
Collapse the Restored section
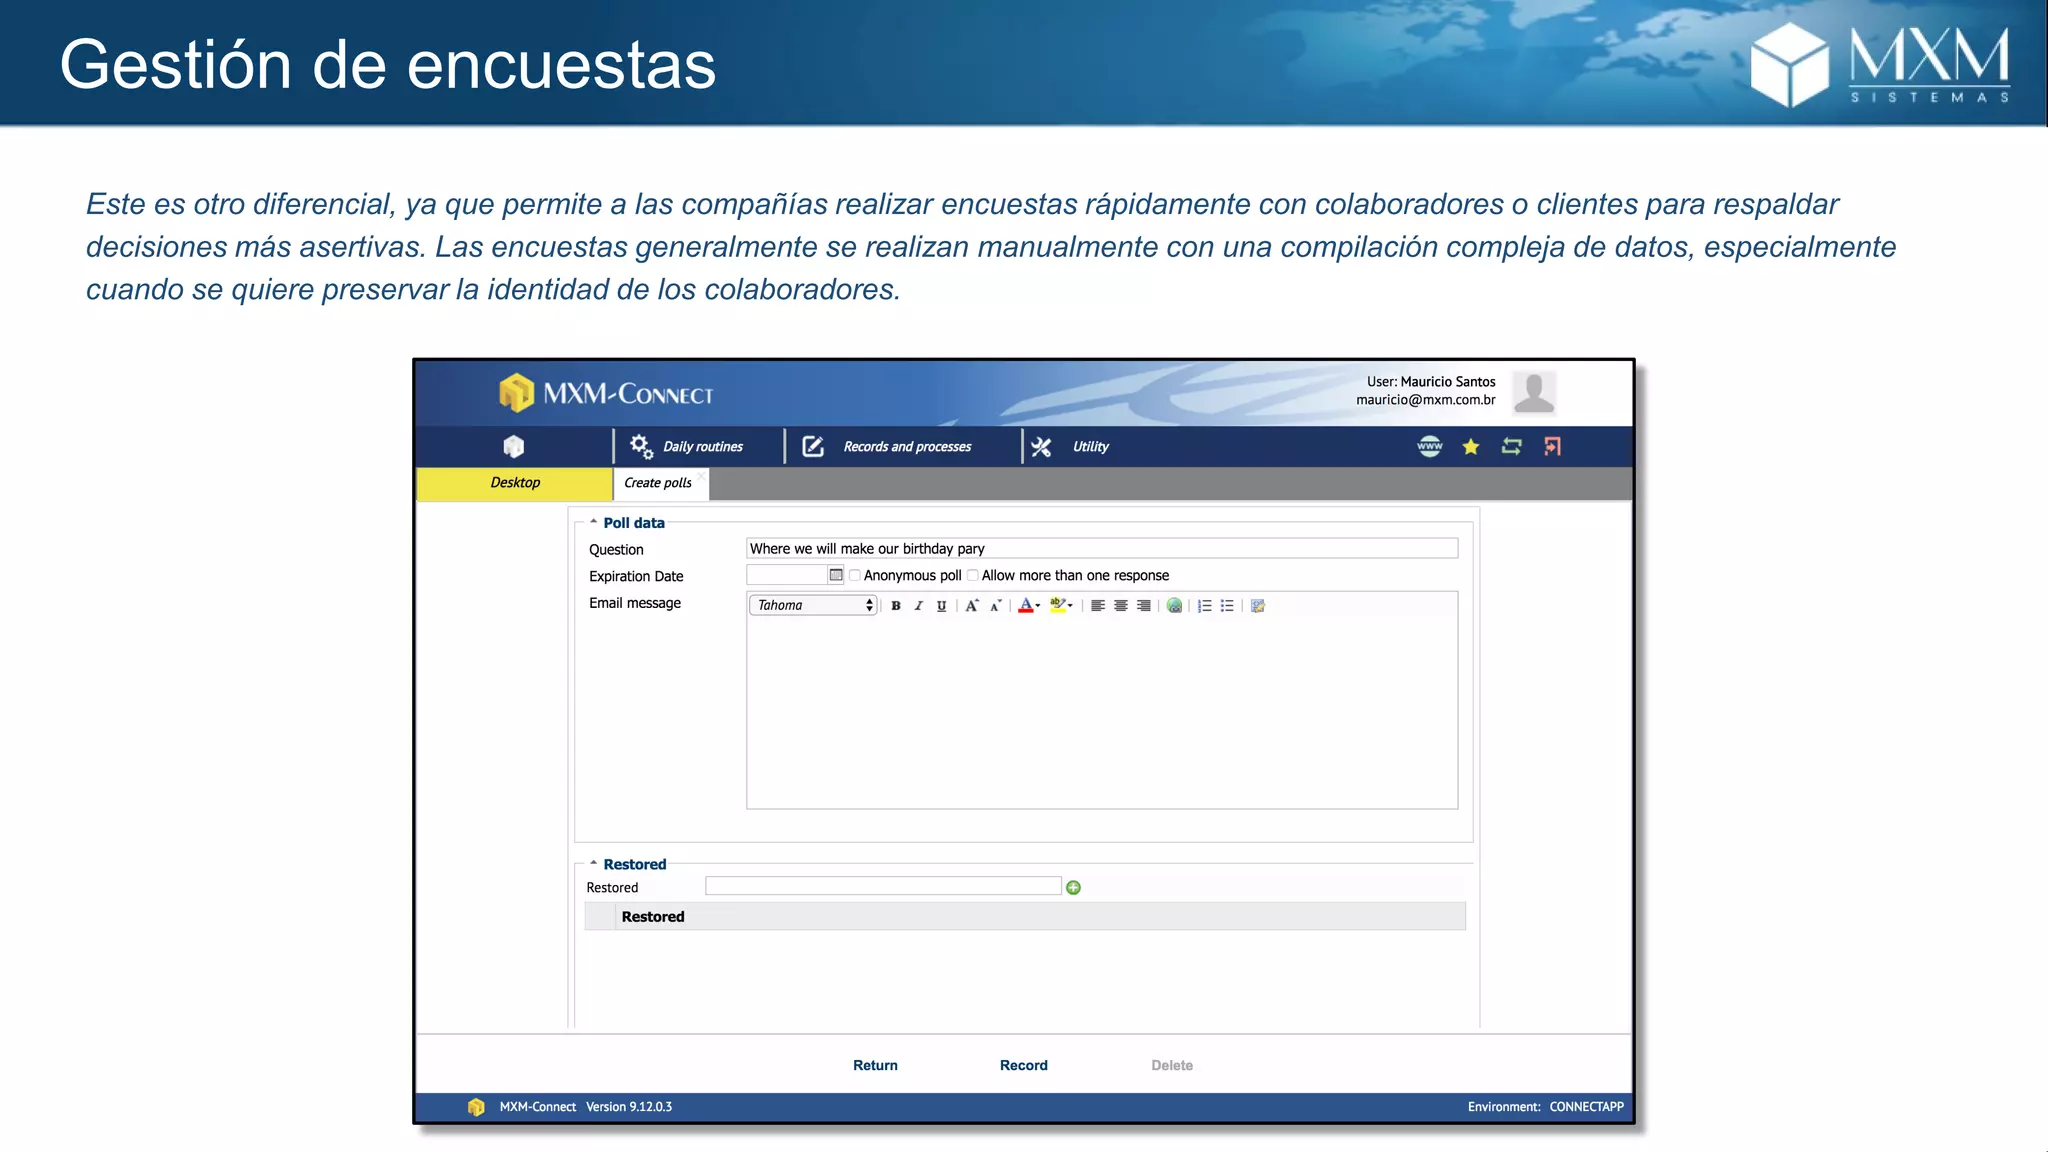click(593, 863)
